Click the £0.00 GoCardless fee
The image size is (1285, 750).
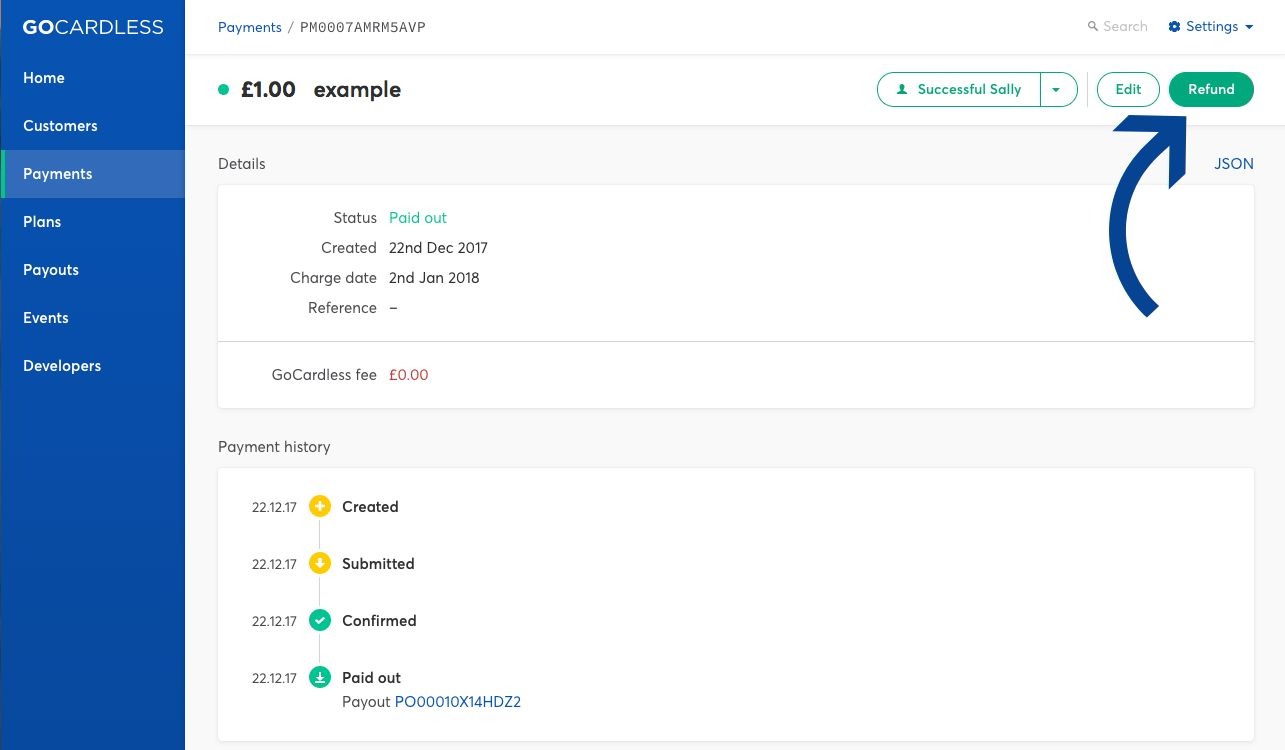tap(408, 375)
